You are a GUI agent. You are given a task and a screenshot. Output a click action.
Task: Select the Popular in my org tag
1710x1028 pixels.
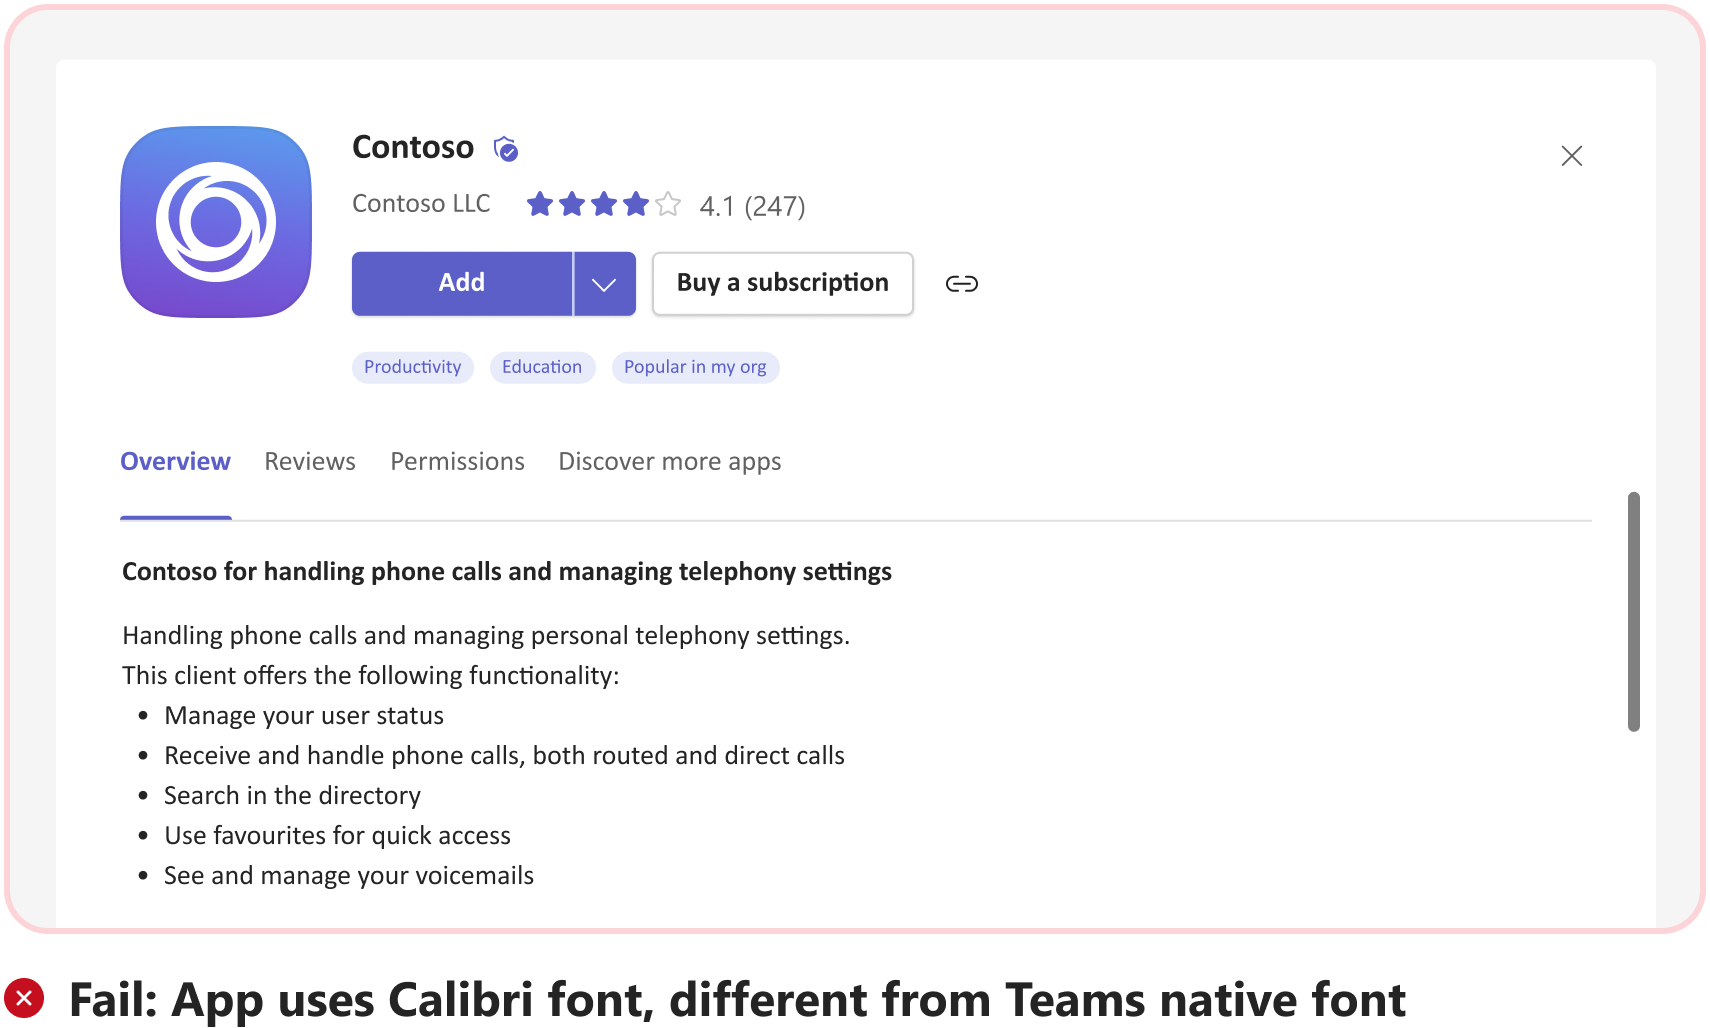[x=695, y=367]
